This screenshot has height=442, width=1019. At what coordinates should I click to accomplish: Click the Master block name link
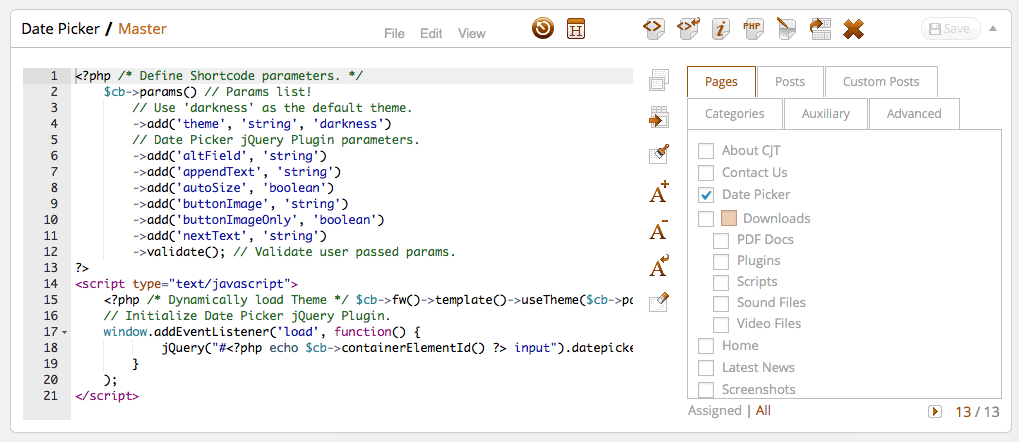pos(142,29)
